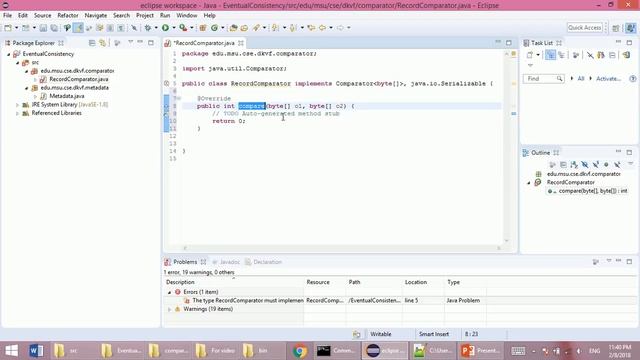Expand the Warnings (19 items) group
This screenshot has width=640, height=360.
tap(170, 309)
